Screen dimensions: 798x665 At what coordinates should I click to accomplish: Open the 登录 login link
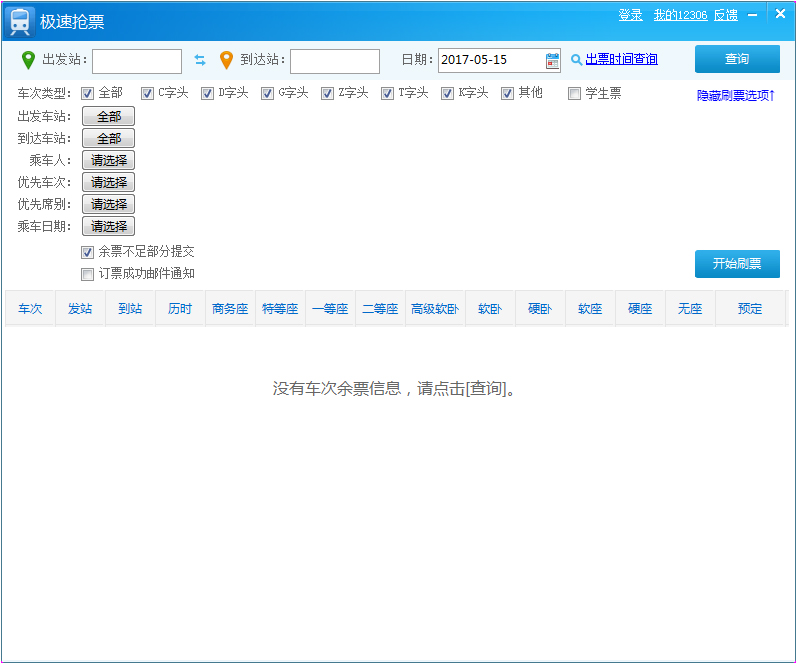631,15
